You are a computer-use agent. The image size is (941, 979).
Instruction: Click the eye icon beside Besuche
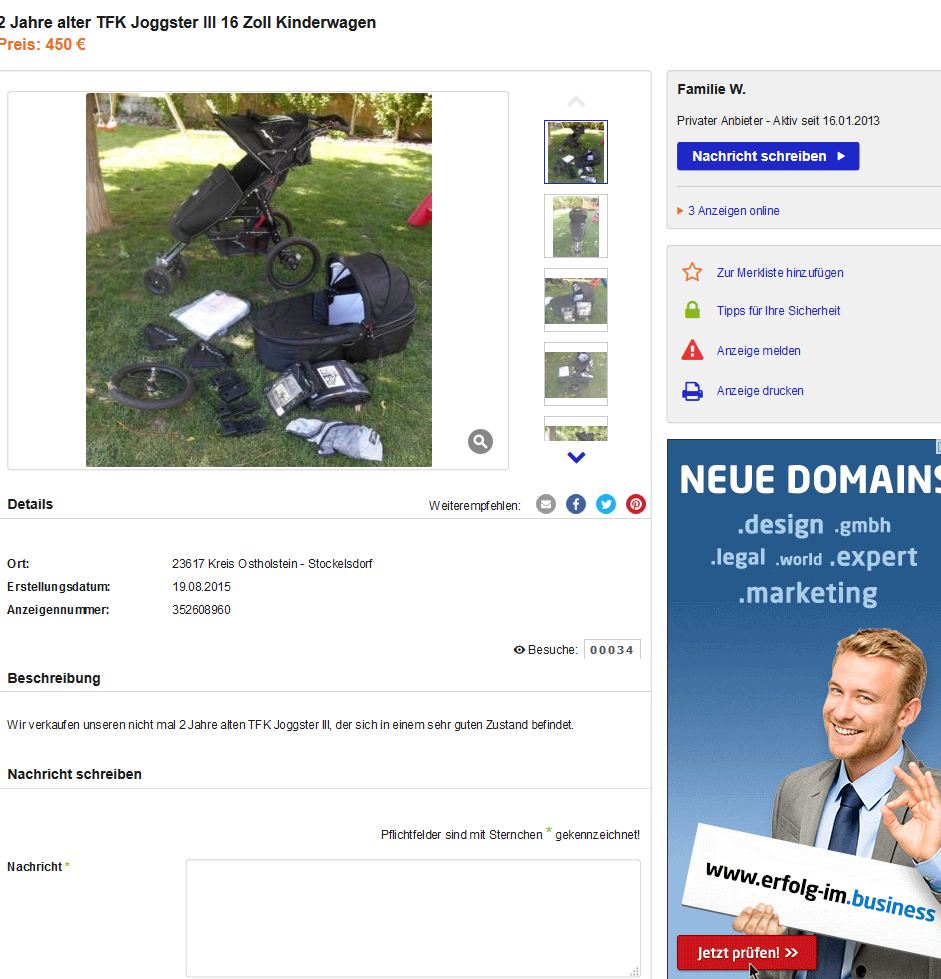point(519,650)
